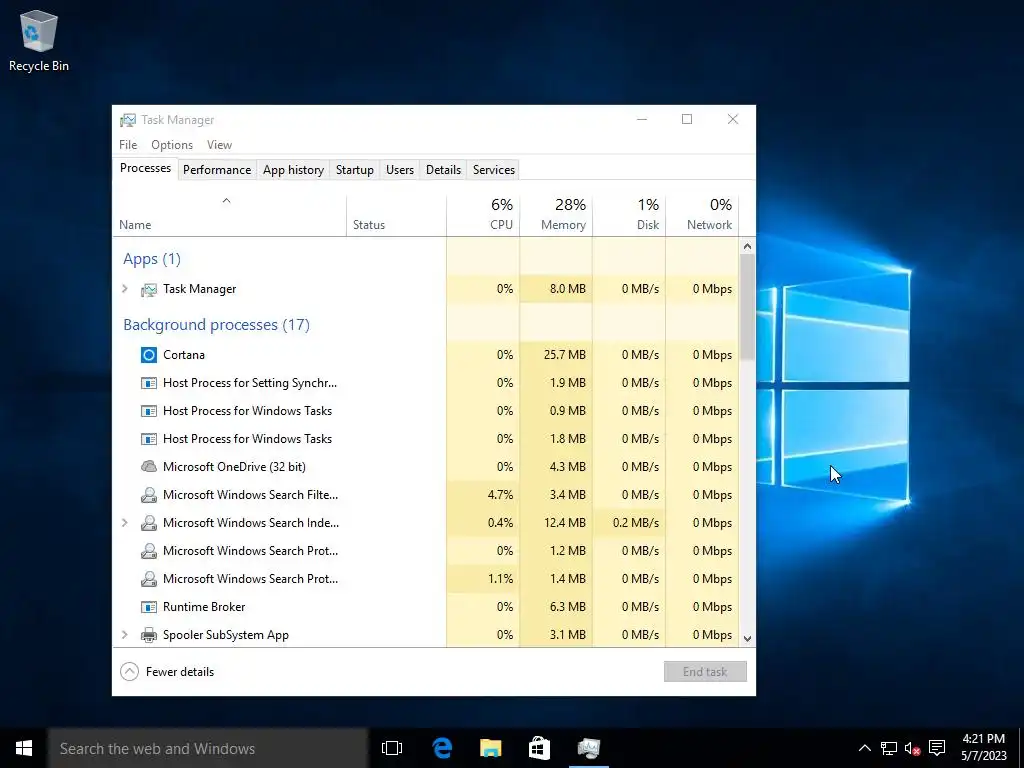Expand the Task Manager app entry
1024x768 pixels.
click(125, 289)
